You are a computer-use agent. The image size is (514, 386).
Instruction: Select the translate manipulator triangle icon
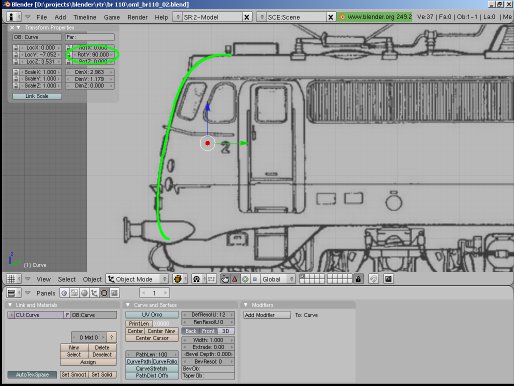(x=235, y=279)
